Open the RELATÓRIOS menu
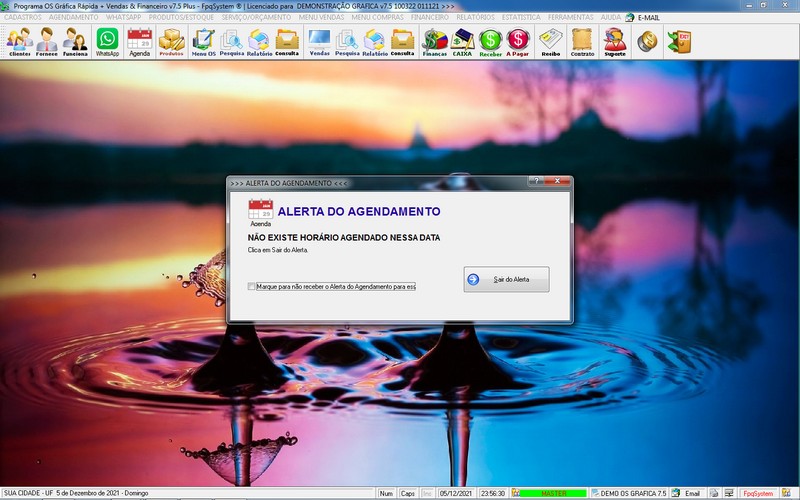This screenshot has width=800, height=500. coord(475,17)
